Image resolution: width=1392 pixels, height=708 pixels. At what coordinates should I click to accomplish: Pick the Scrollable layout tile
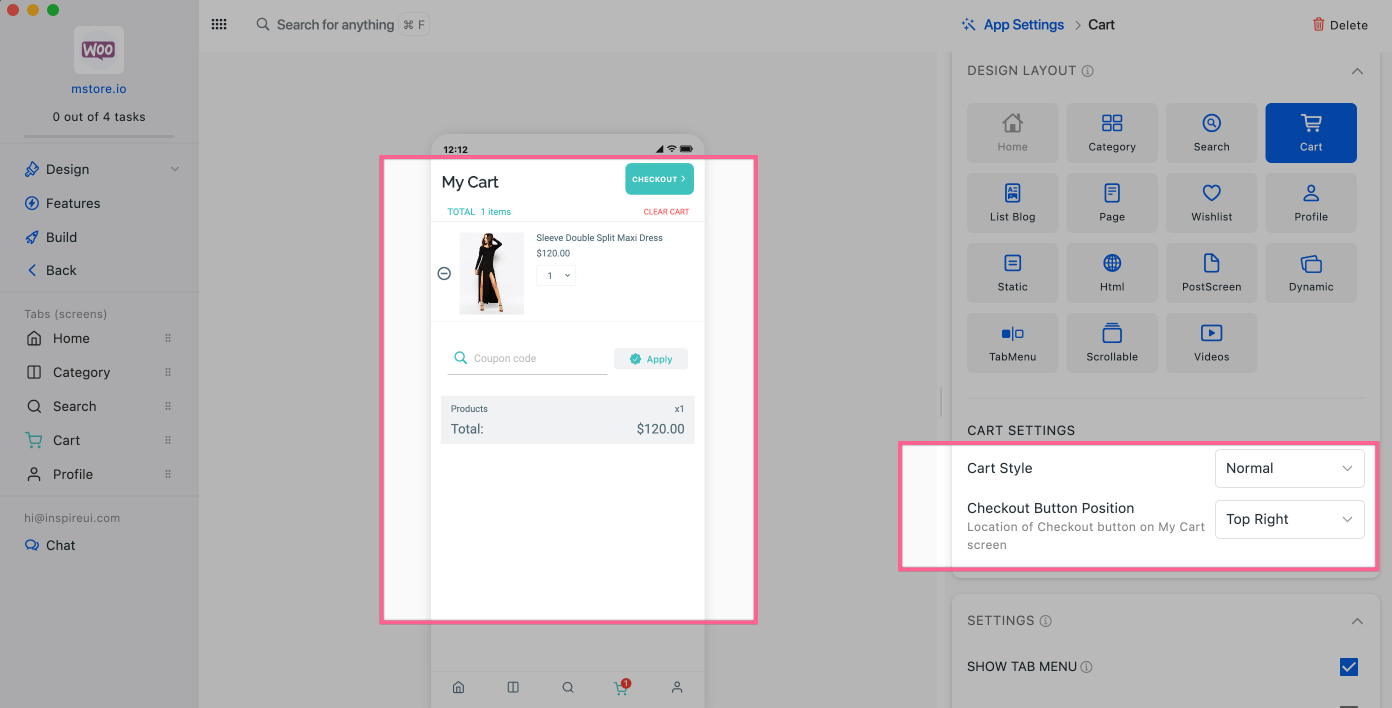(x=1112, y=343)
